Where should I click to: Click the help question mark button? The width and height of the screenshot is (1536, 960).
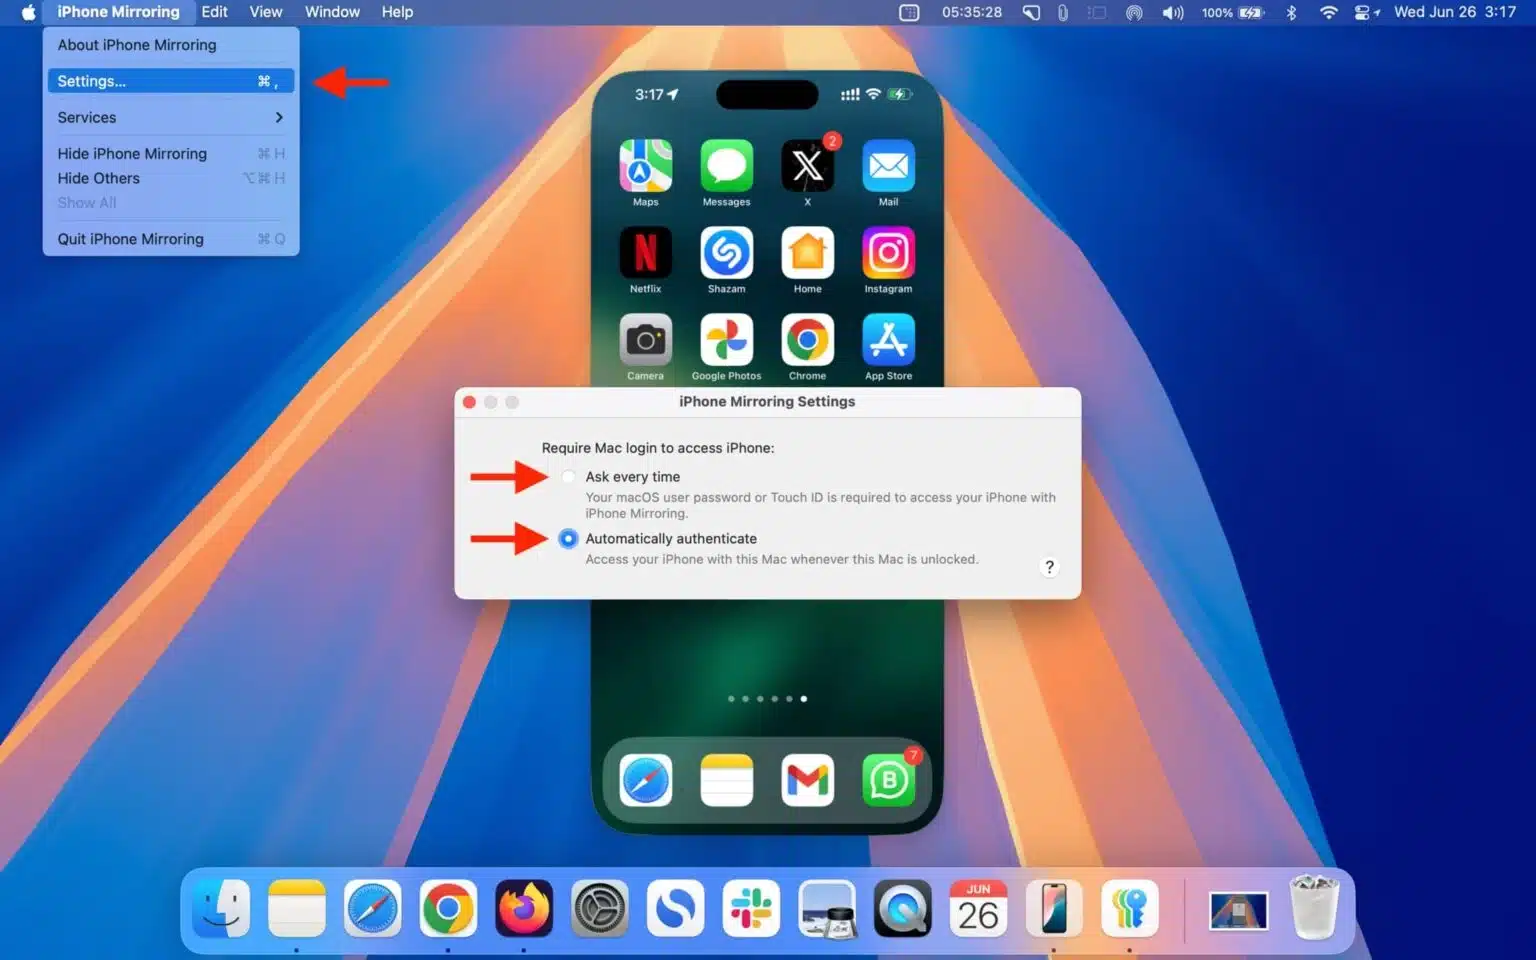[1049, 567]
